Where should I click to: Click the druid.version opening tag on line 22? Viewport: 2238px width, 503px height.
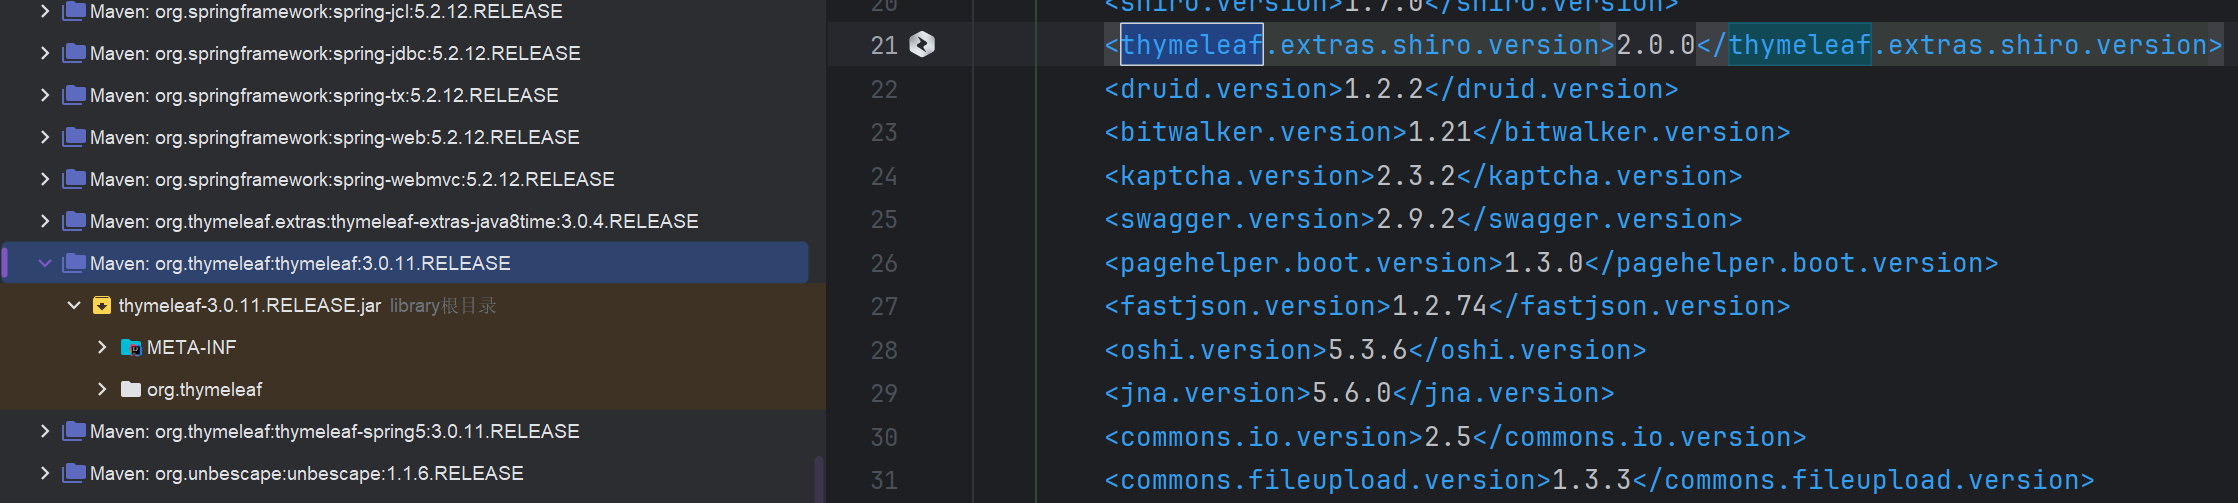[1223, 89]
